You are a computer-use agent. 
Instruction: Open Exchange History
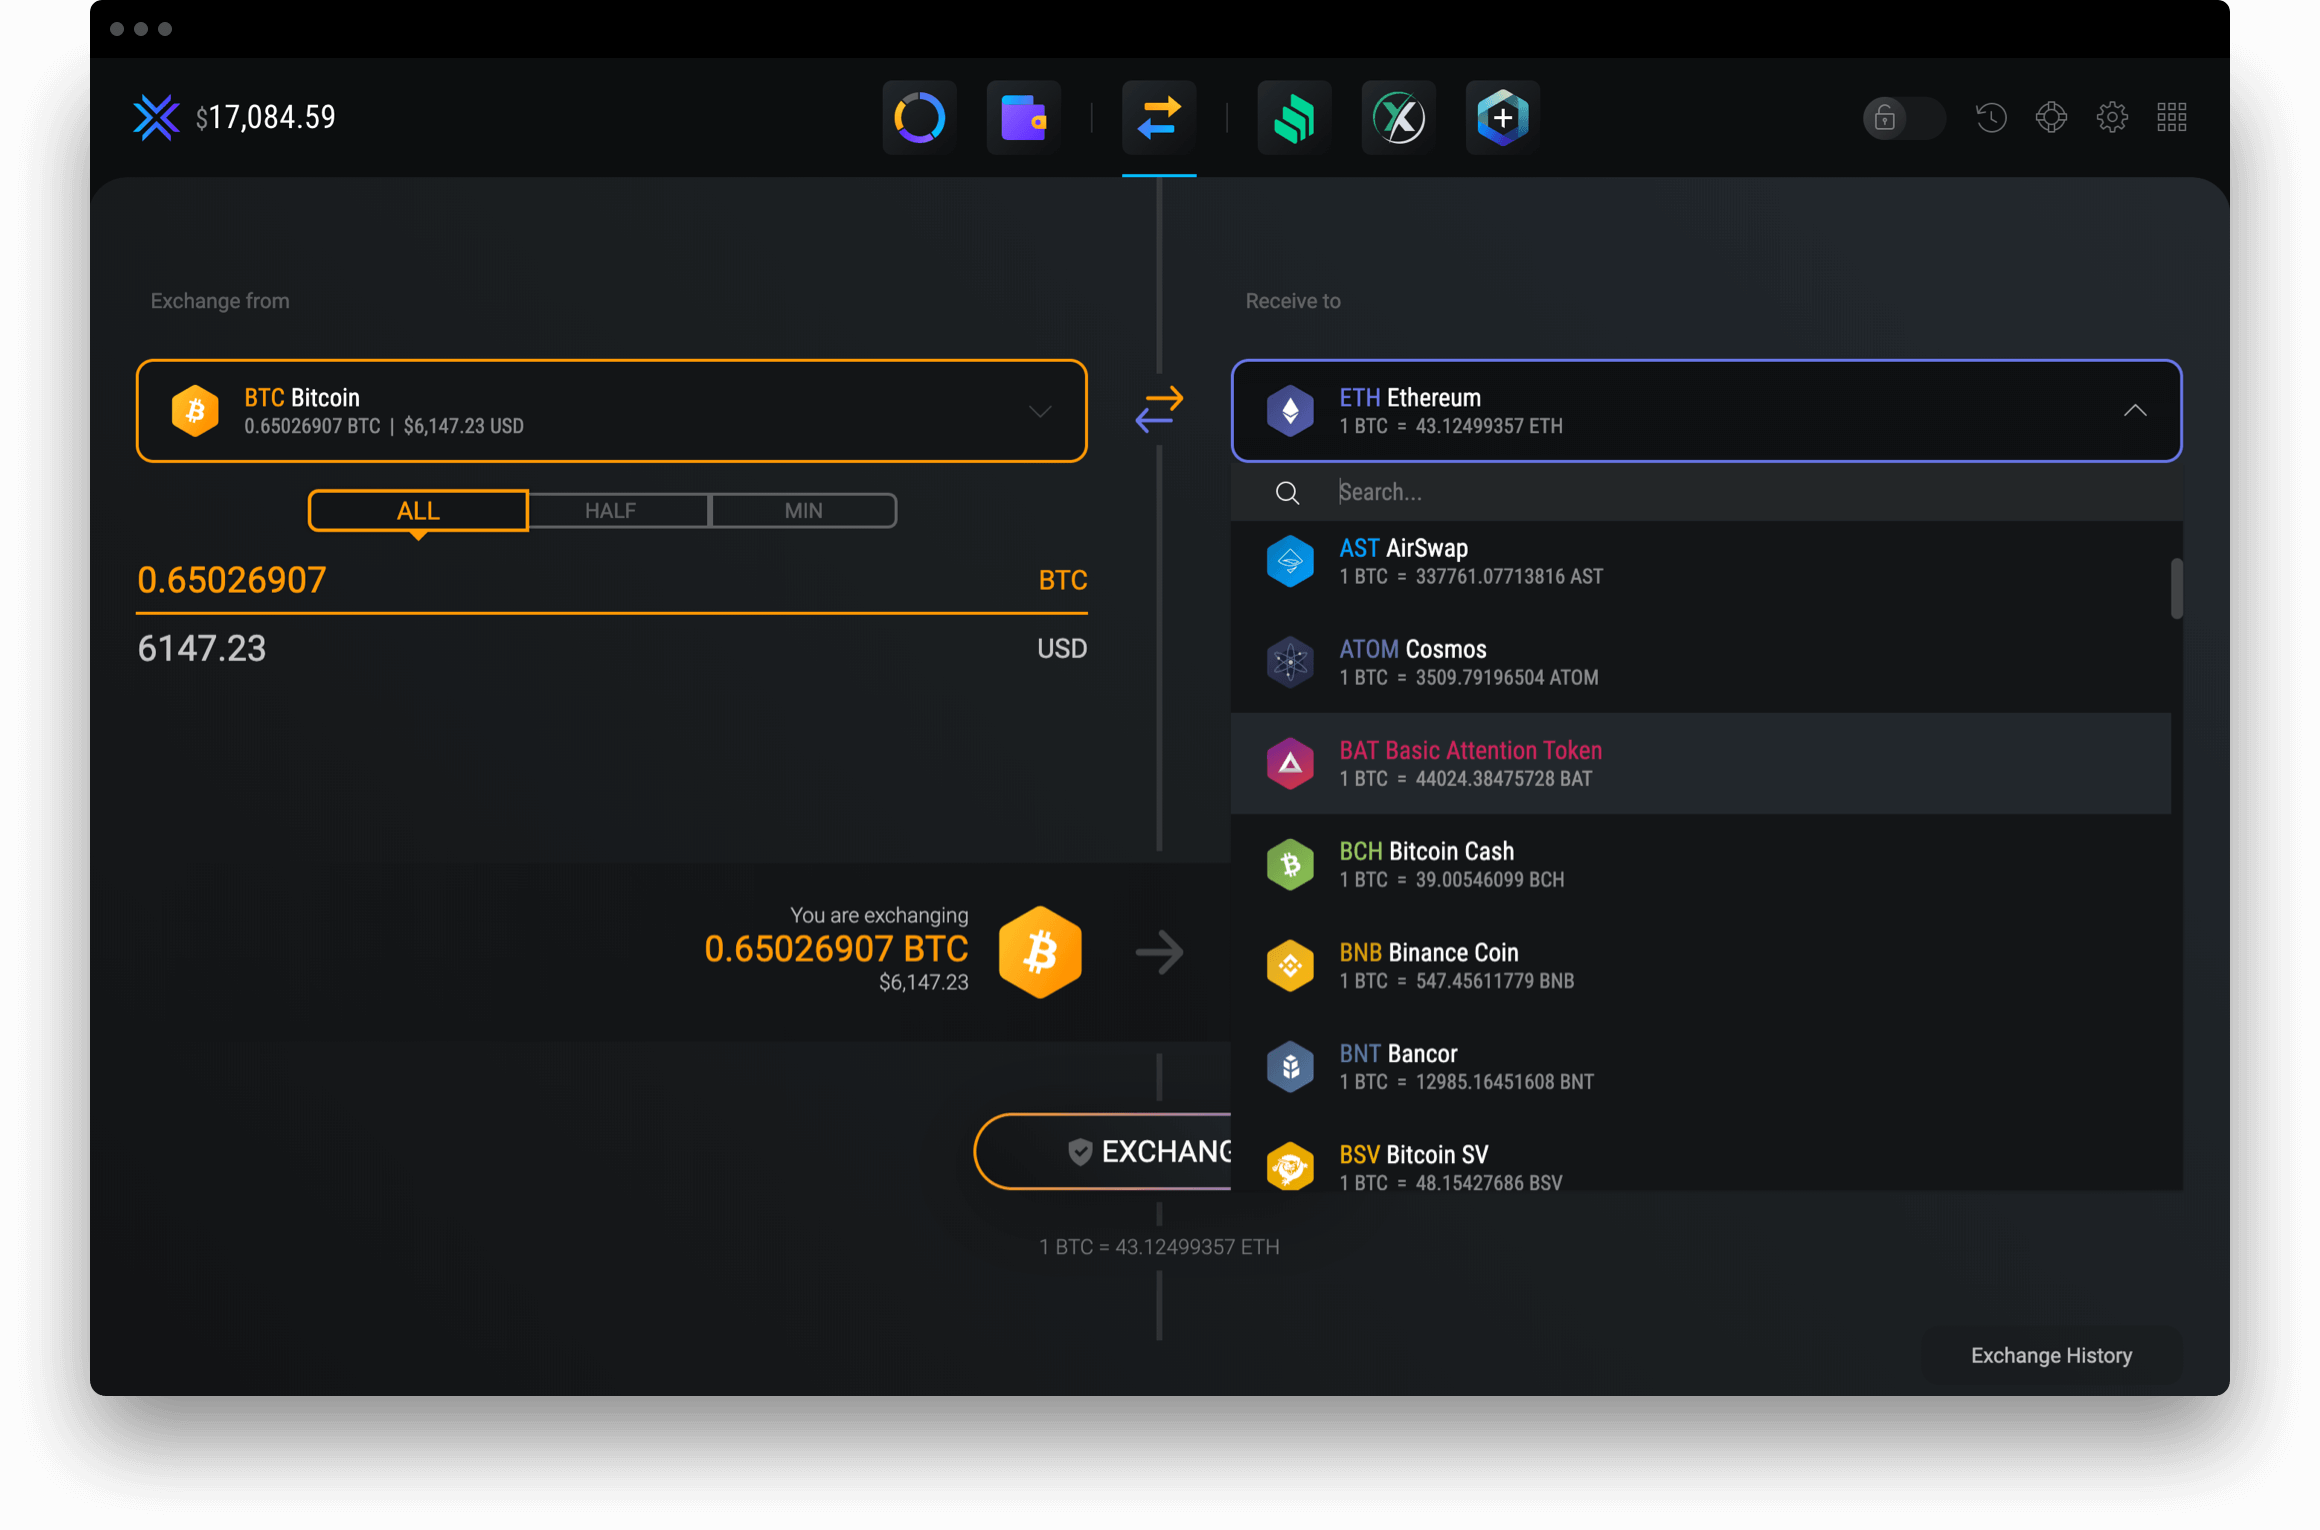[x=2051, y=1355]
